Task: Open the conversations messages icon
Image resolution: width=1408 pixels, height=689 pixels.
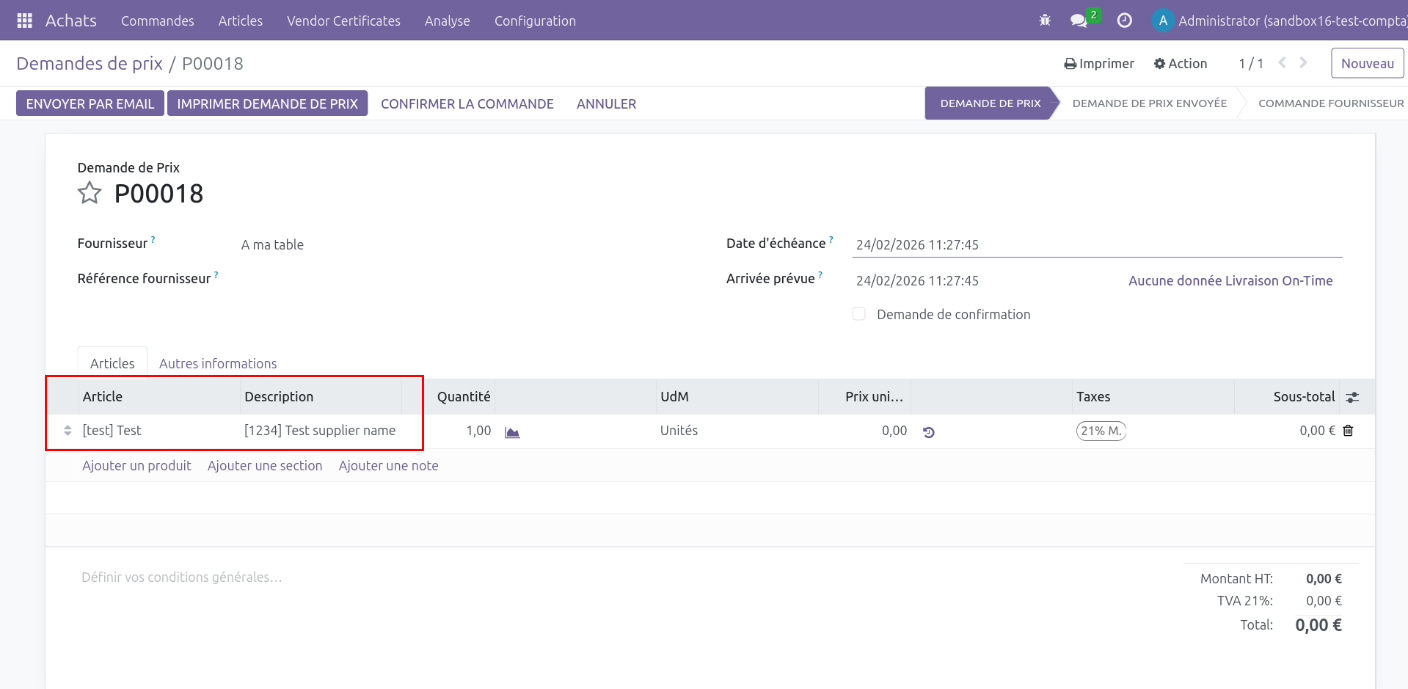Action: point(1078,20)
